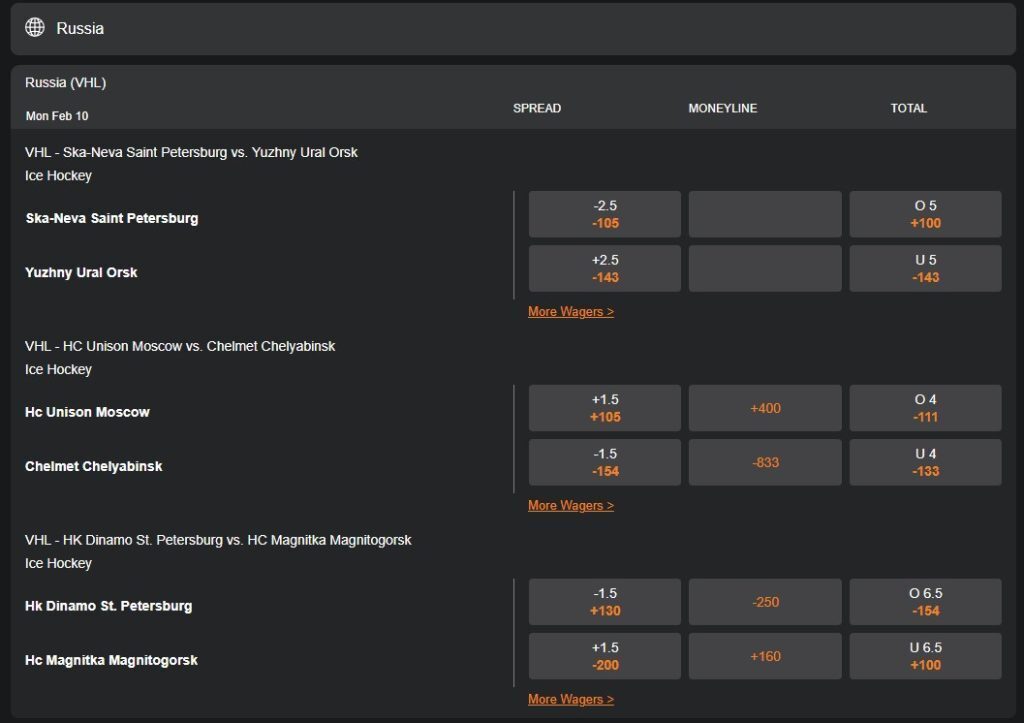Click the Yuzhny Ural Orsk team name
Screen dimensions: 1024x723
81,273
